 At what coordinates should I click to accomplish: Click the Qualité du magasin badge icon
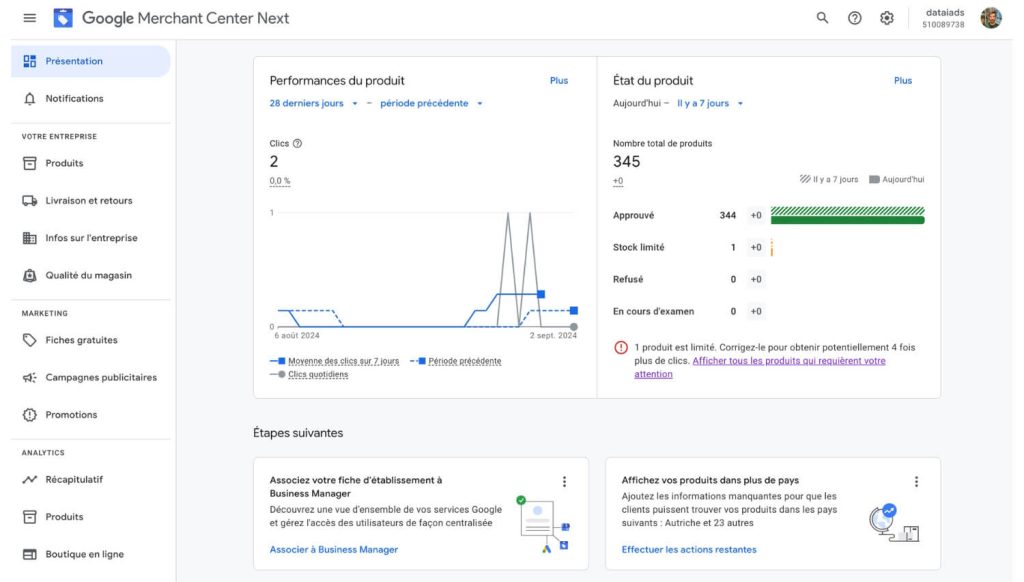coord(29,276)
